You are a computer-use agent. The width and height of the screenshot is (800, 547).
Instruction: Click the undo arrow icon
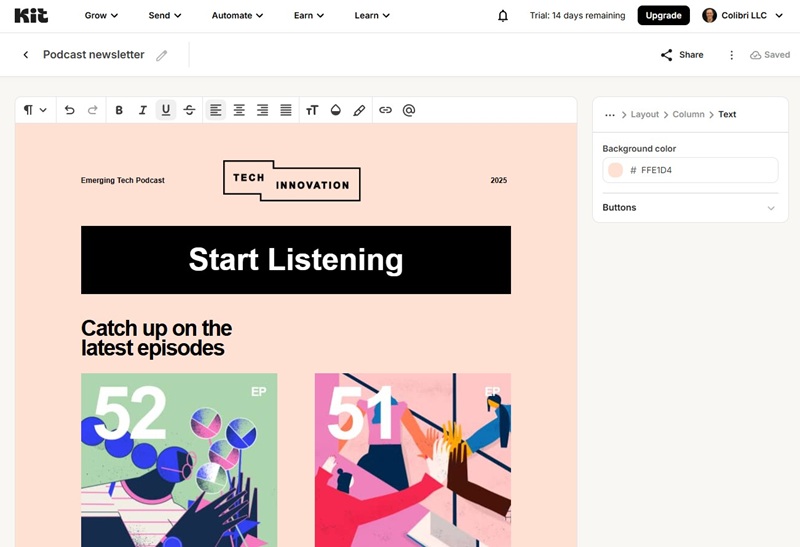pos(69,110)
